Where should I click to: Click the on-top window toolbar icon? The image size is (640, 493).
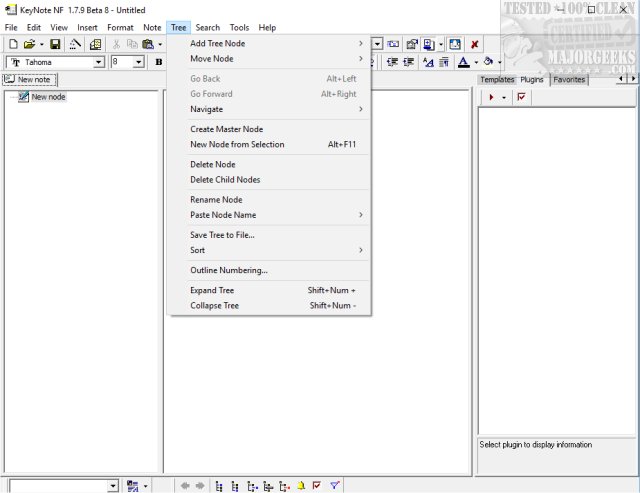(455, 44)
